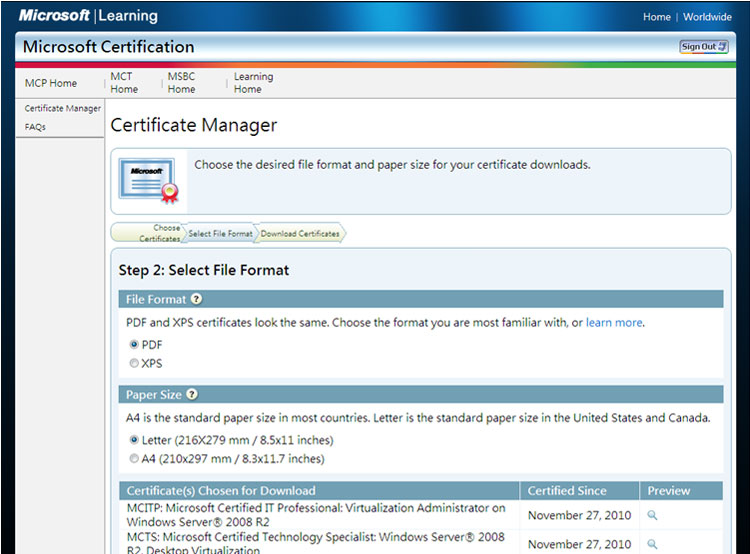Click the MCITP row's November 27, 2010 date
The width and height of the screenshot is (750, 554).
(x=579, y=515)
